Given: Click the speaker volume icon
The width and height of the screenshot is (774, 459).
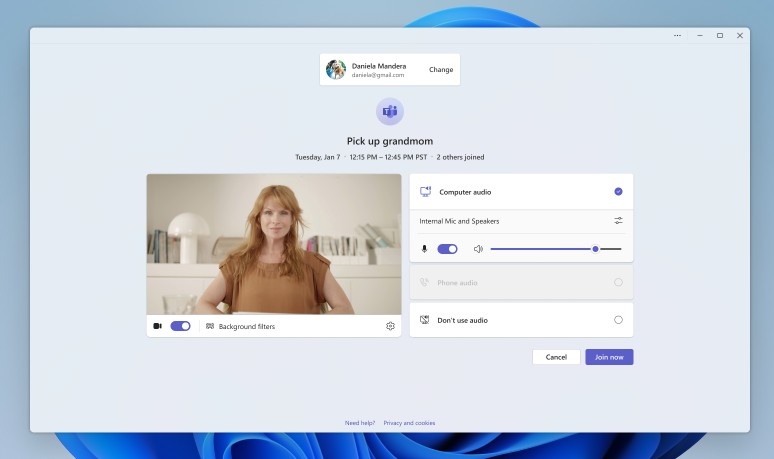Looking at the screenshot, I should point(478,249).
